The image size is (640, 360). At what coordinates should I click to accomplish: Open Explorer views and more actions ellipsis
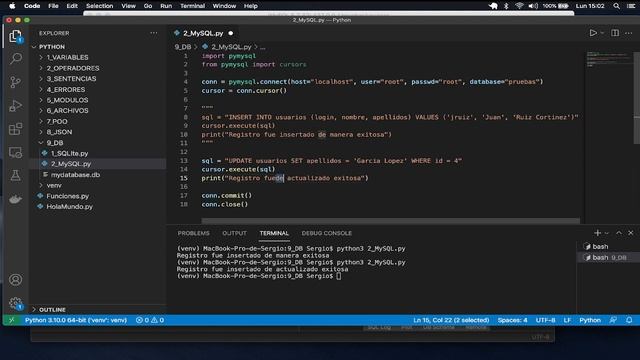(153, 33)
